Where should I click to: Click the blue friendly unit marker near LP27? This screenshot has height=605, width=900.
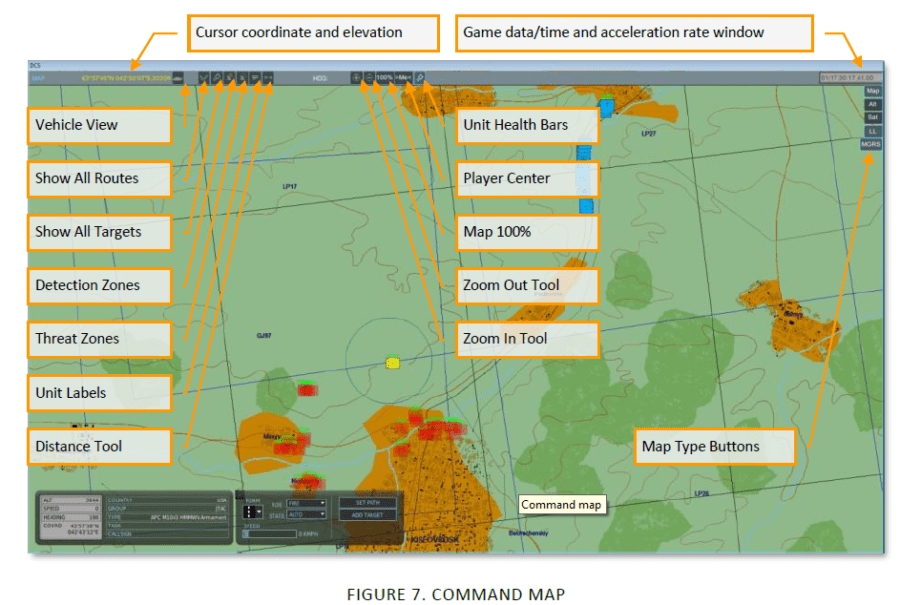(605, 105)
